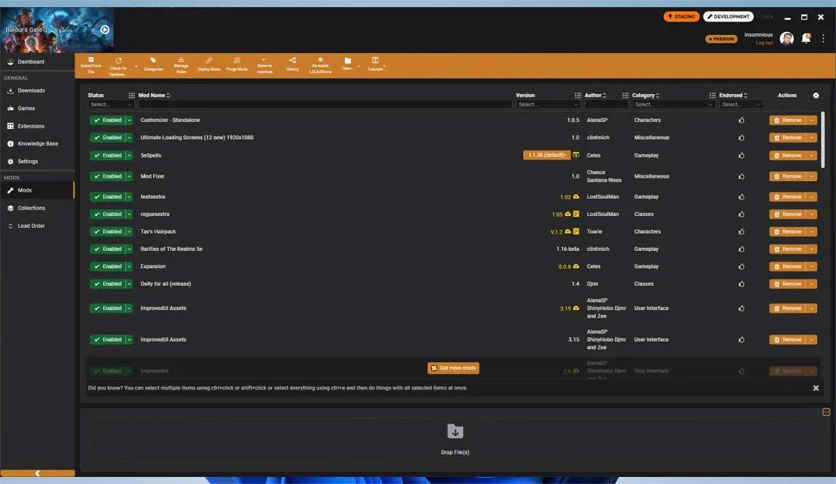This screenshot has width=836, height=484.
Task: Toggle Enabled status for Tav's Hairpack
Action: point(108,232)
